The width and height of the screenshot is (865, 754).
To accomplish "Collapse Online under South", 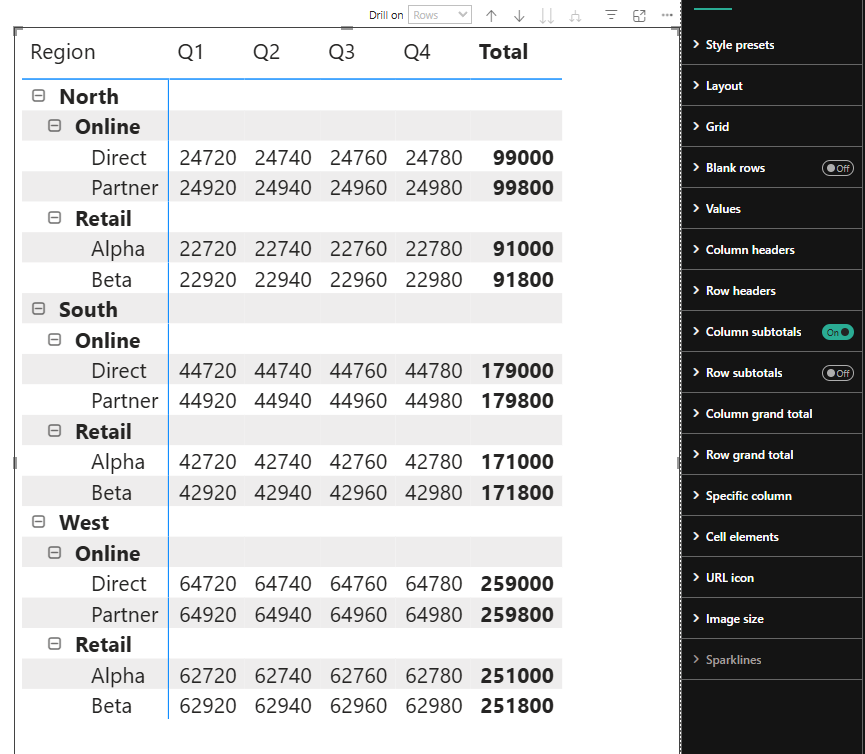I will 54,340.
